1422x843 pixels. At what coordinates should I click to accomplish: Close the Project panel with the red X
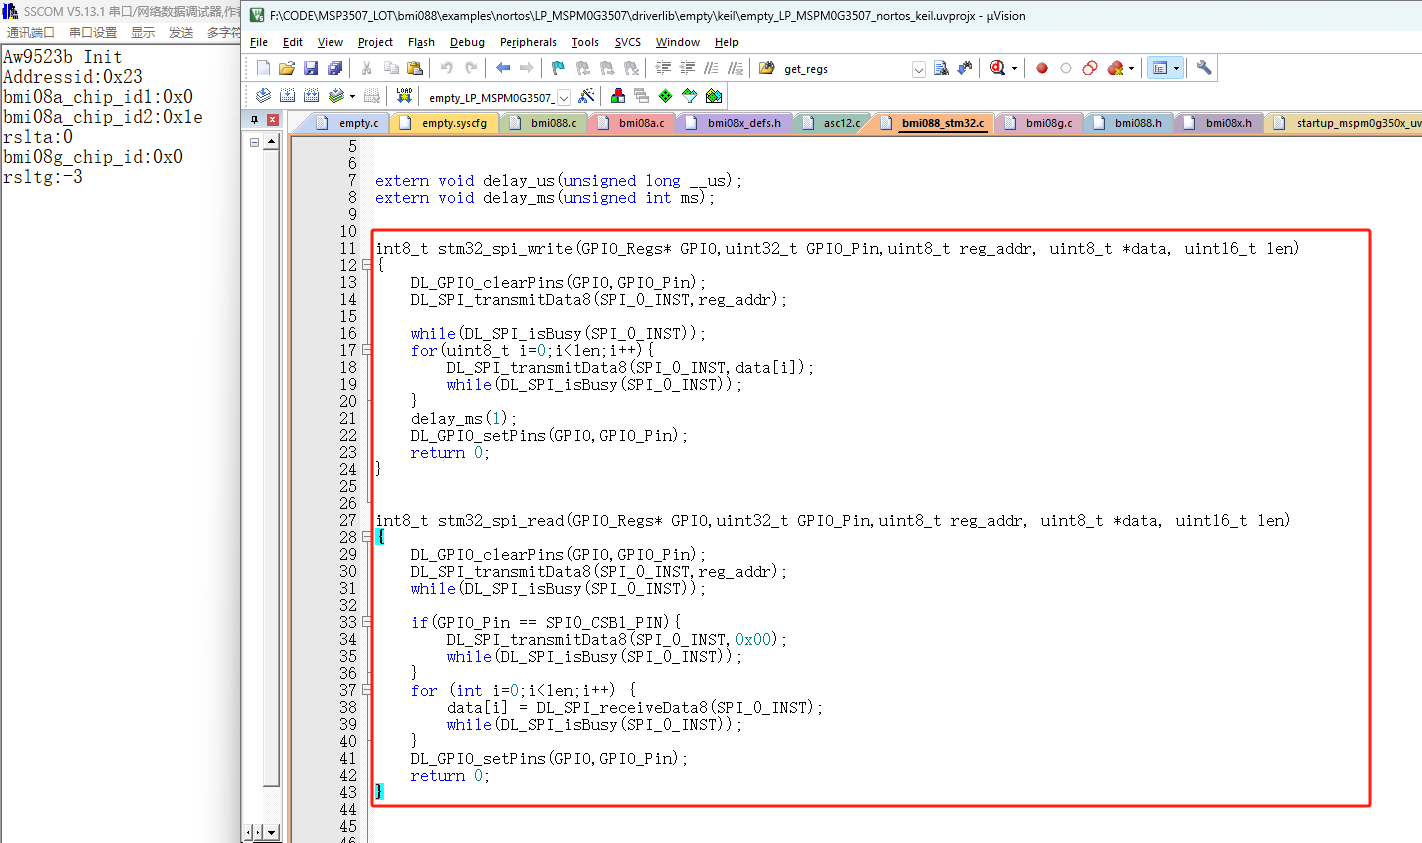click(x=272, y=119)
